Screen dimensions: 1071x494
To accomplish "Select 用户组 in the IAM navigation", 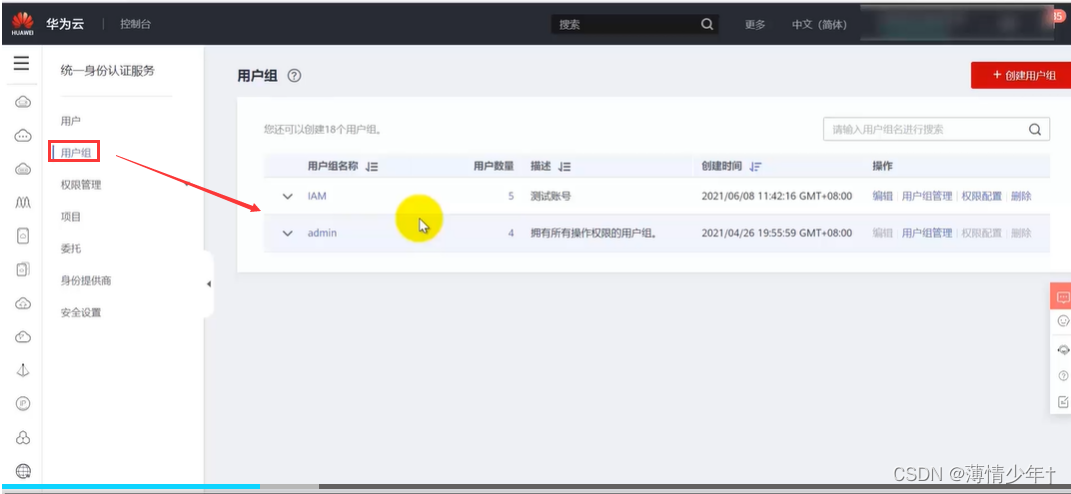I will 75,153.
